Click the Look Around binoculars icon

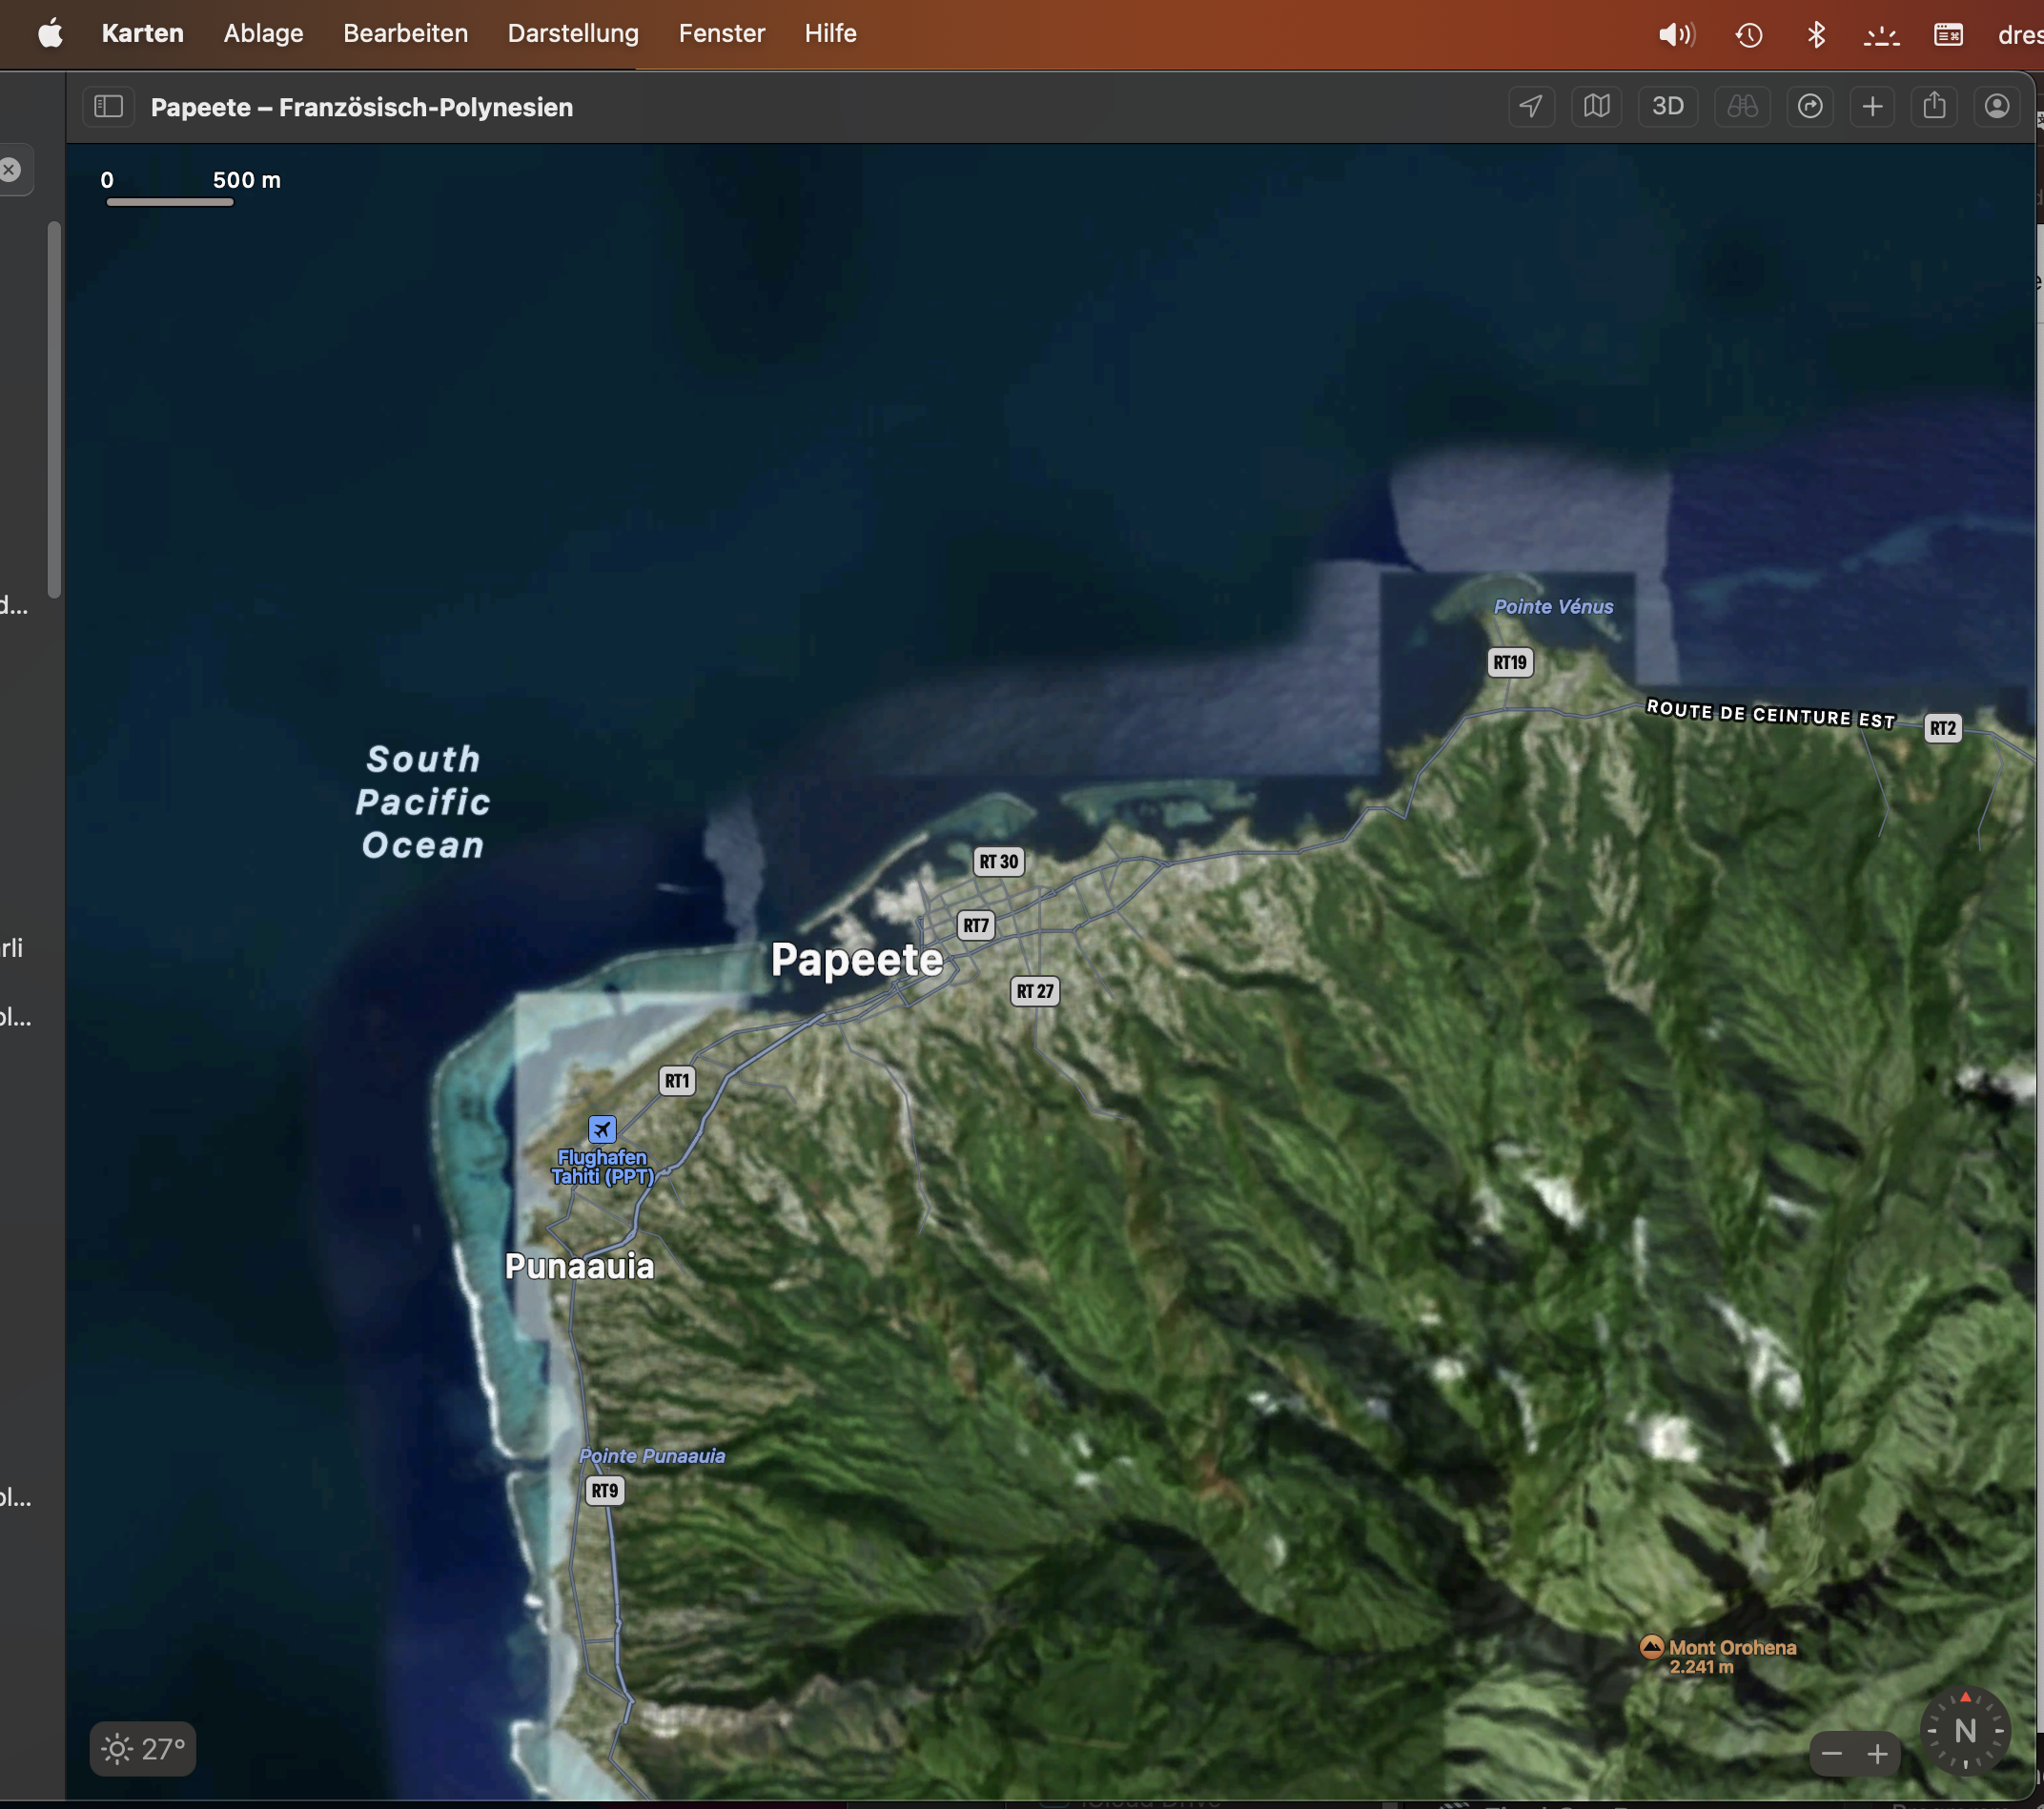[x=1742, y=106]
